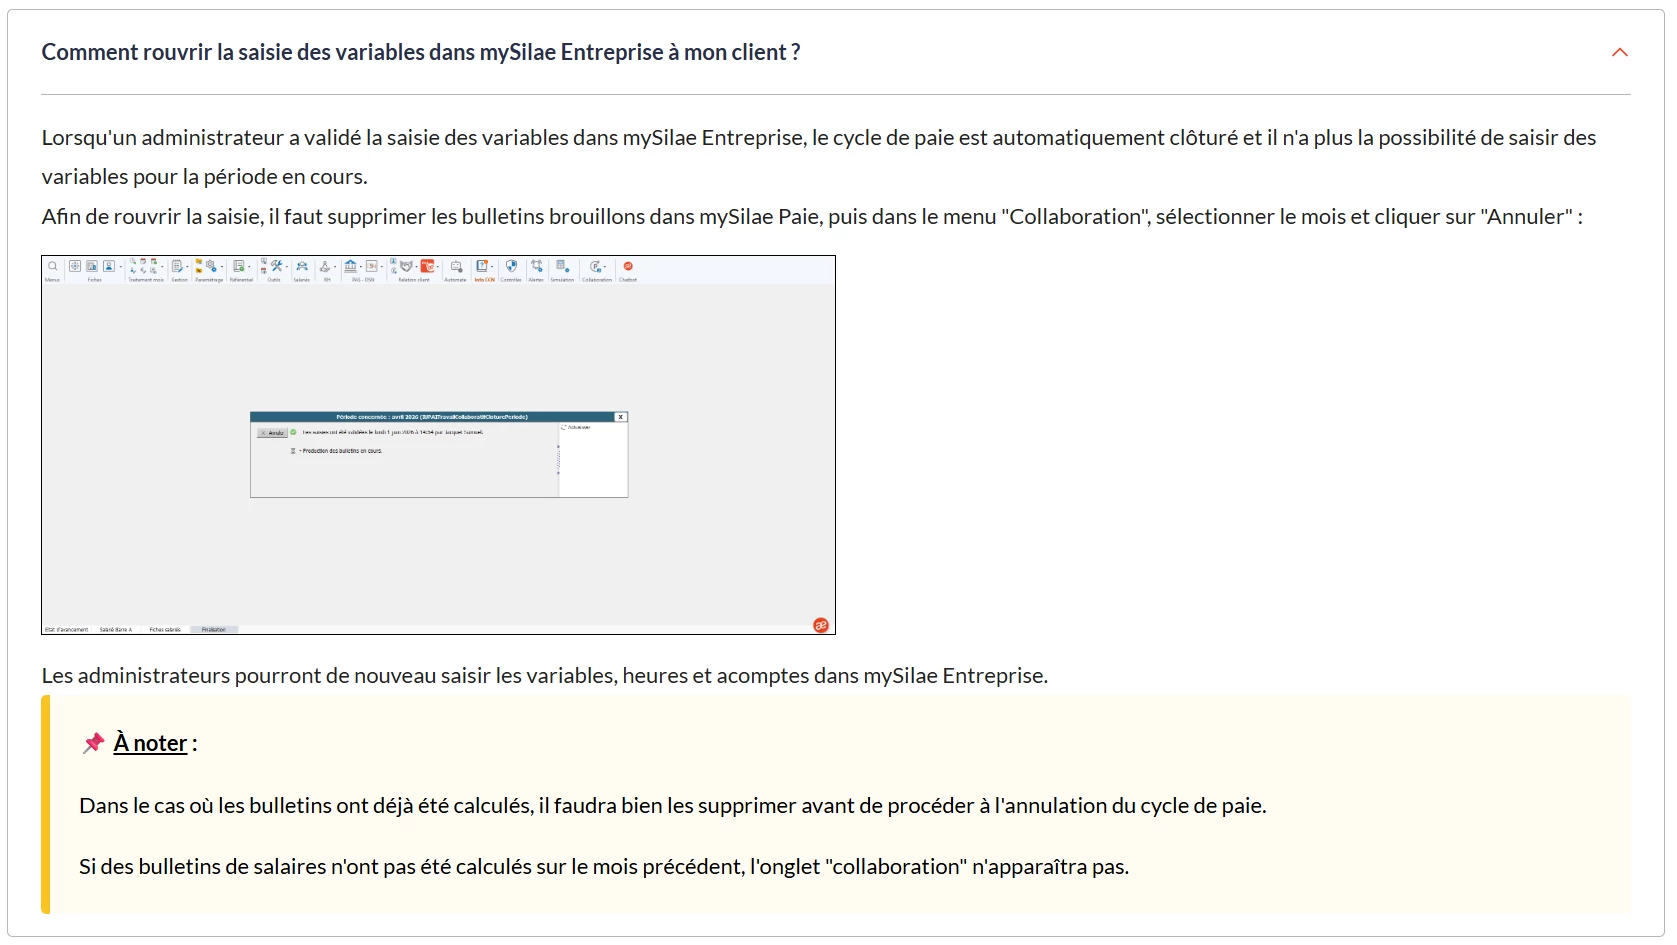This screenshot has width=1677, height=945.
Task: Click the Annuler button in the dialog
Action: click(272, 433)
